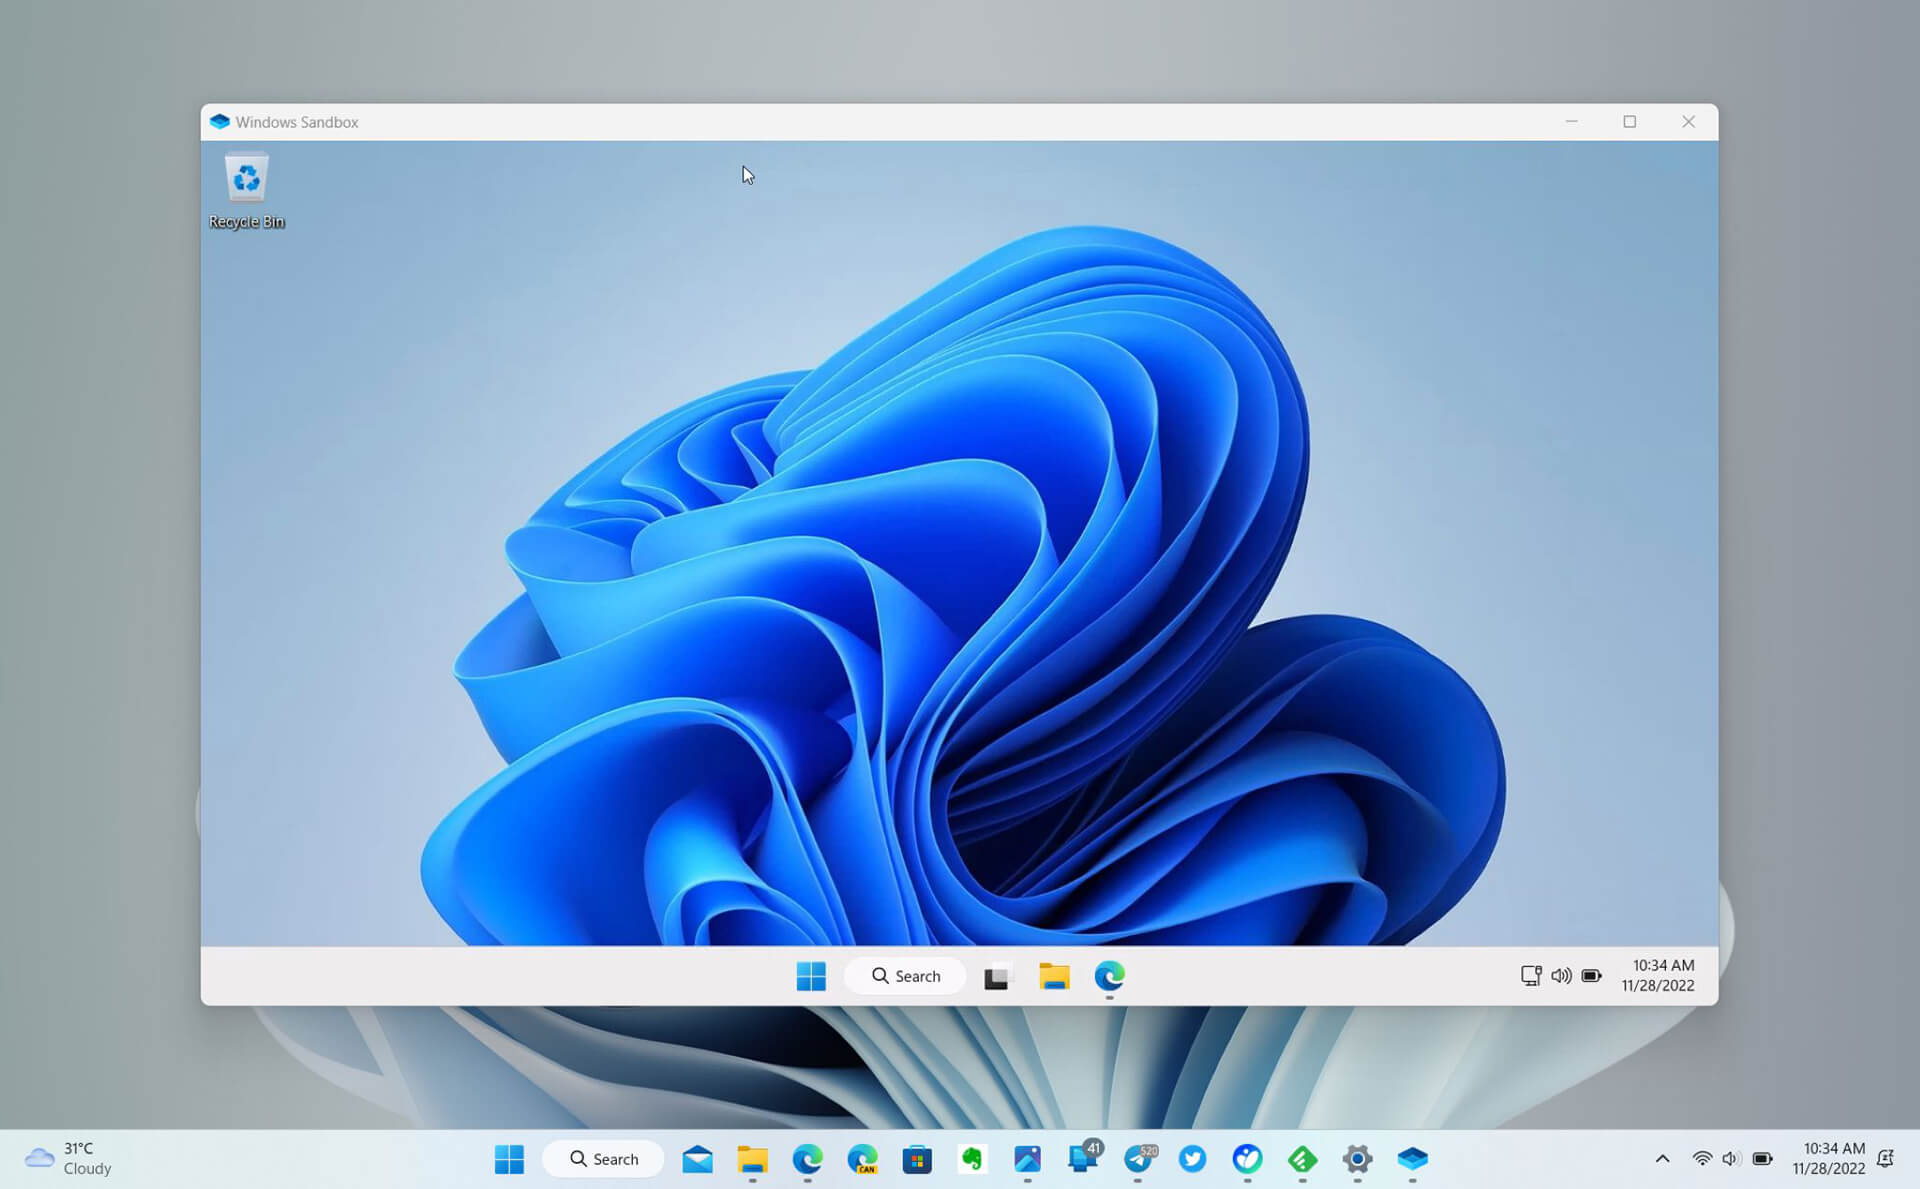This screenshot has height=1189, width=1920.
Task: Open Telegram from the host taskbar
Action: [x=1138, y=1159]
